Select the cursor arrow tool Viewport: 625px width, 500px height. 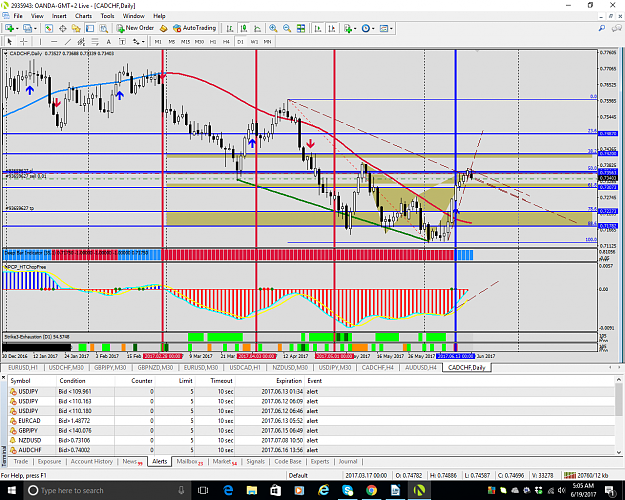(x=10, y=41)
